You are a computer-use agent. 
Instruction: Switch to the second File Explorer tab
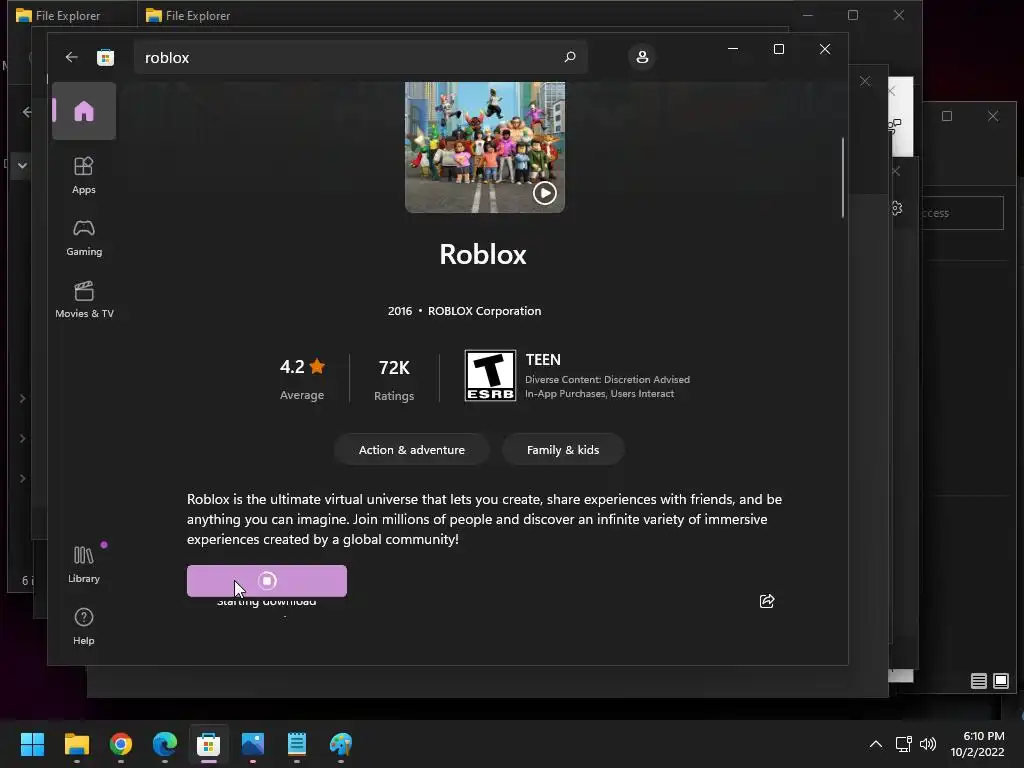coord(188,15)
